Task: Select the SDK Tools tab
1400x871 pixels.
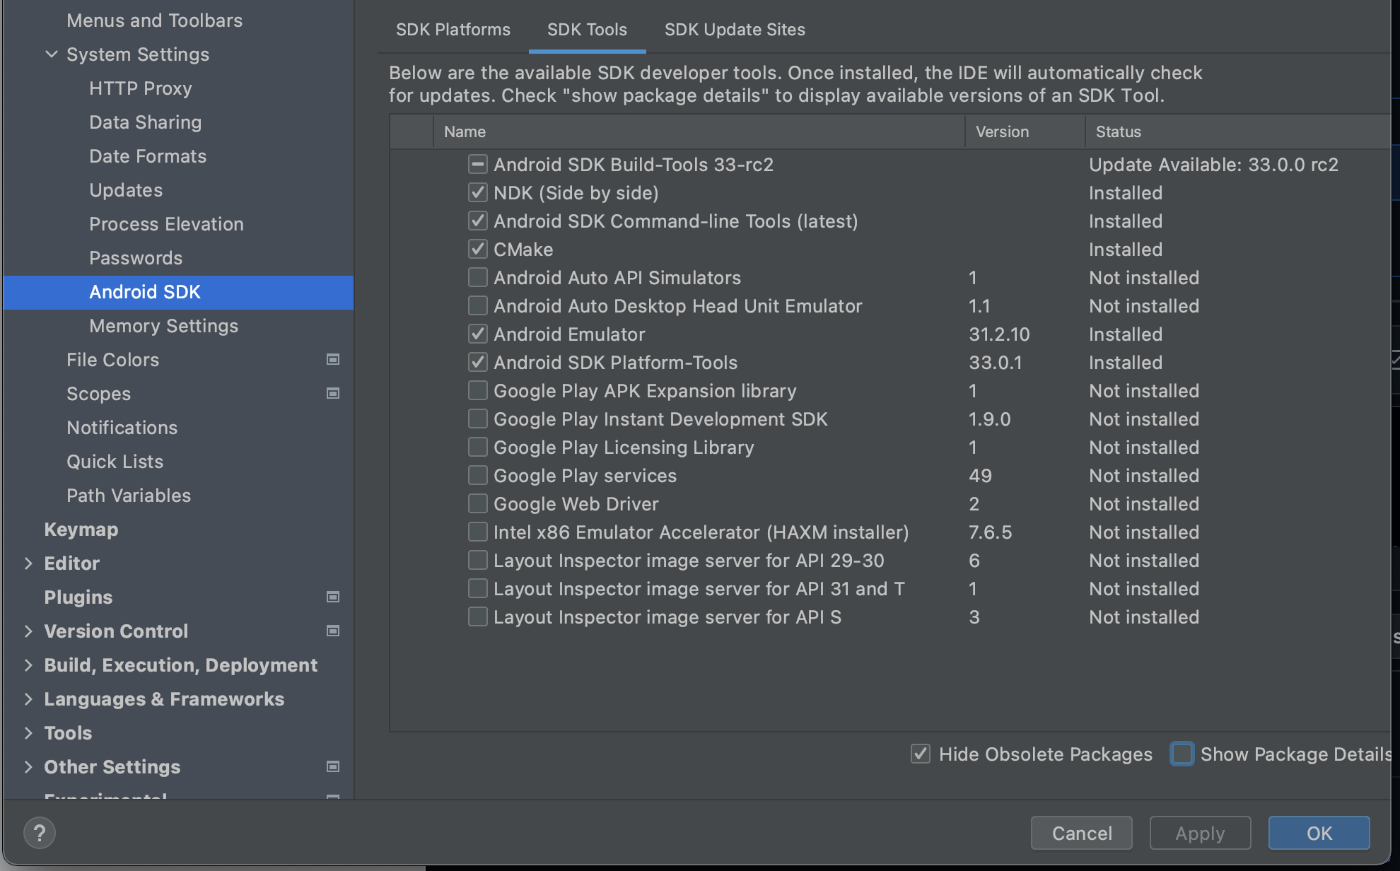Action: (x=587, y=29)
